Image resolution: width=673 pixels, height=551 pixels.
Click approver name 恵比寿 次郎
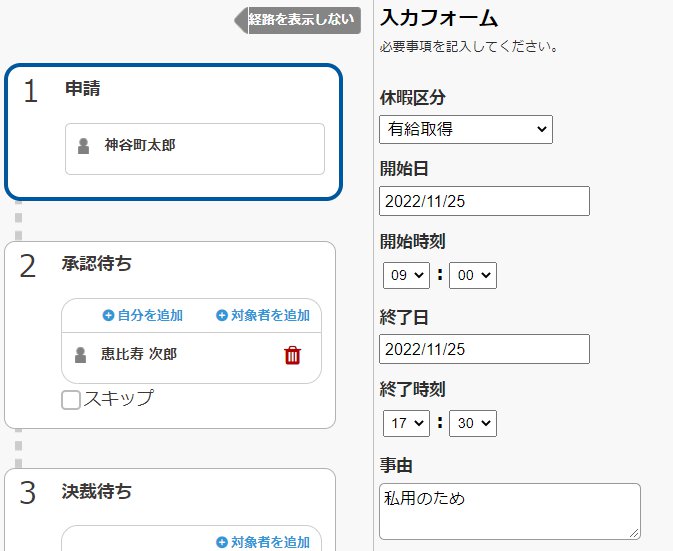(x=139, y=354)
